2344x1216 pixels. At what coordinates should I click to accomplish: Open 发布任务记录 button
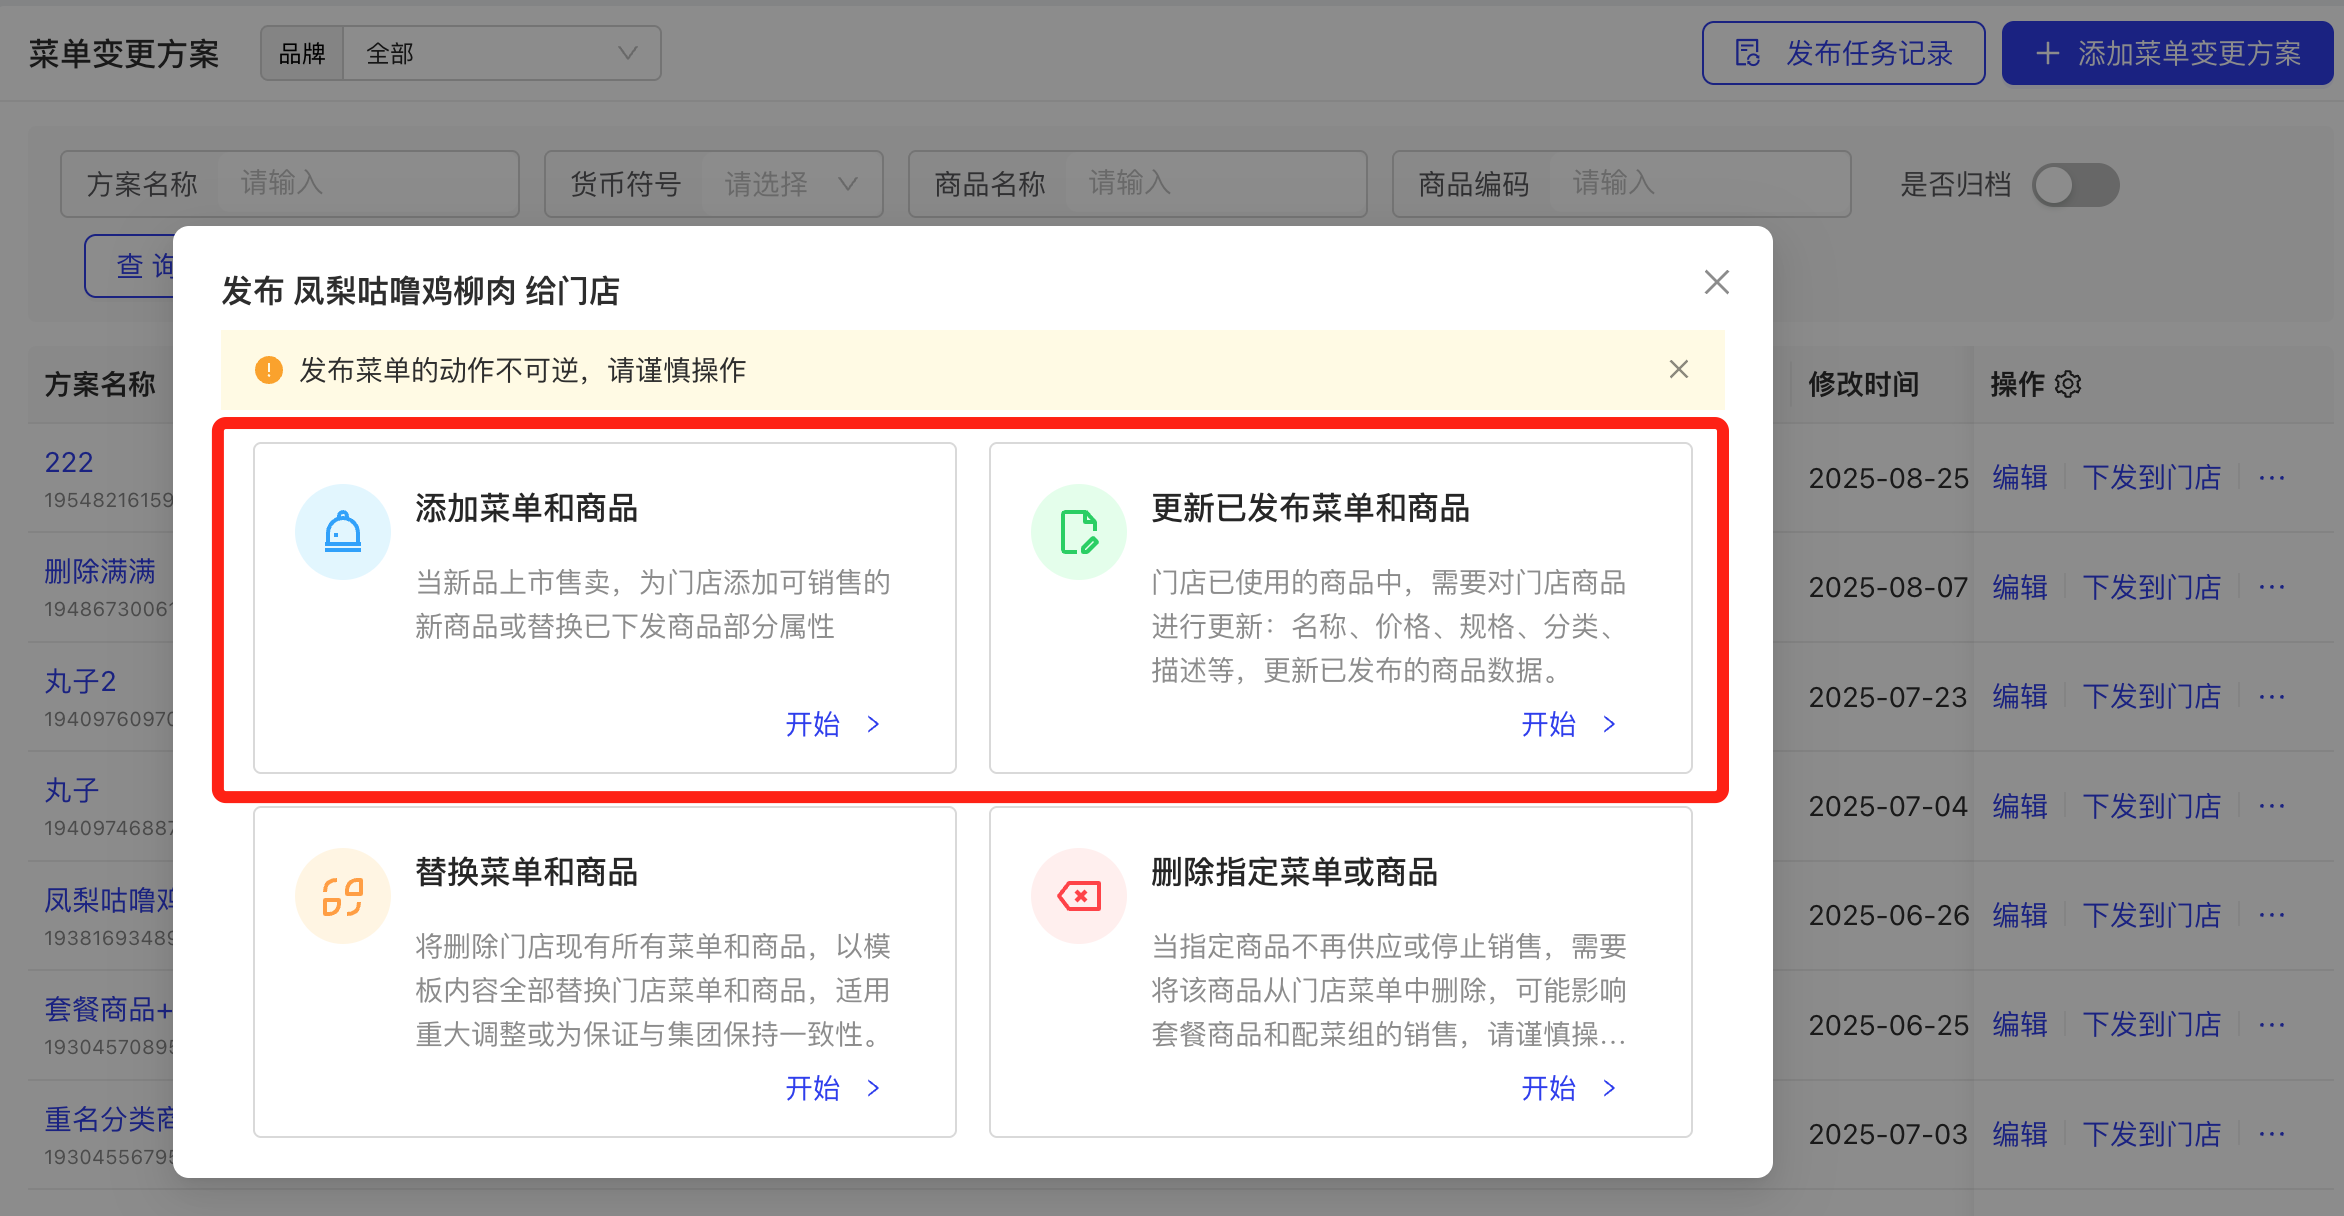pos(1843,53)
